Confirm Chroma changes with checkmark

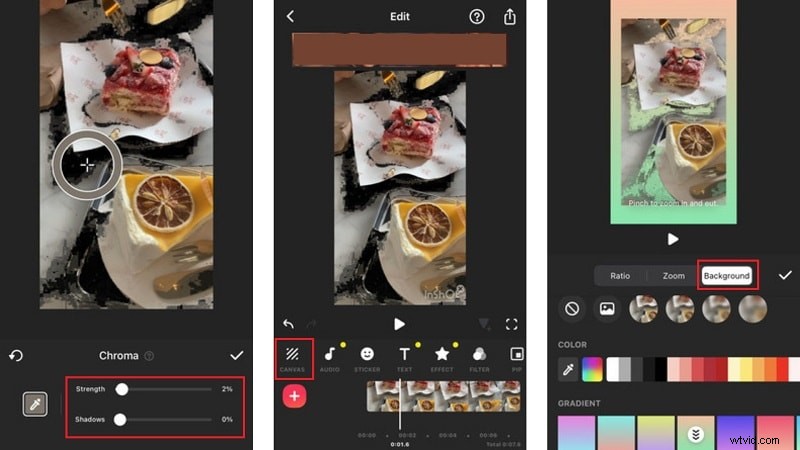[237, 355]
